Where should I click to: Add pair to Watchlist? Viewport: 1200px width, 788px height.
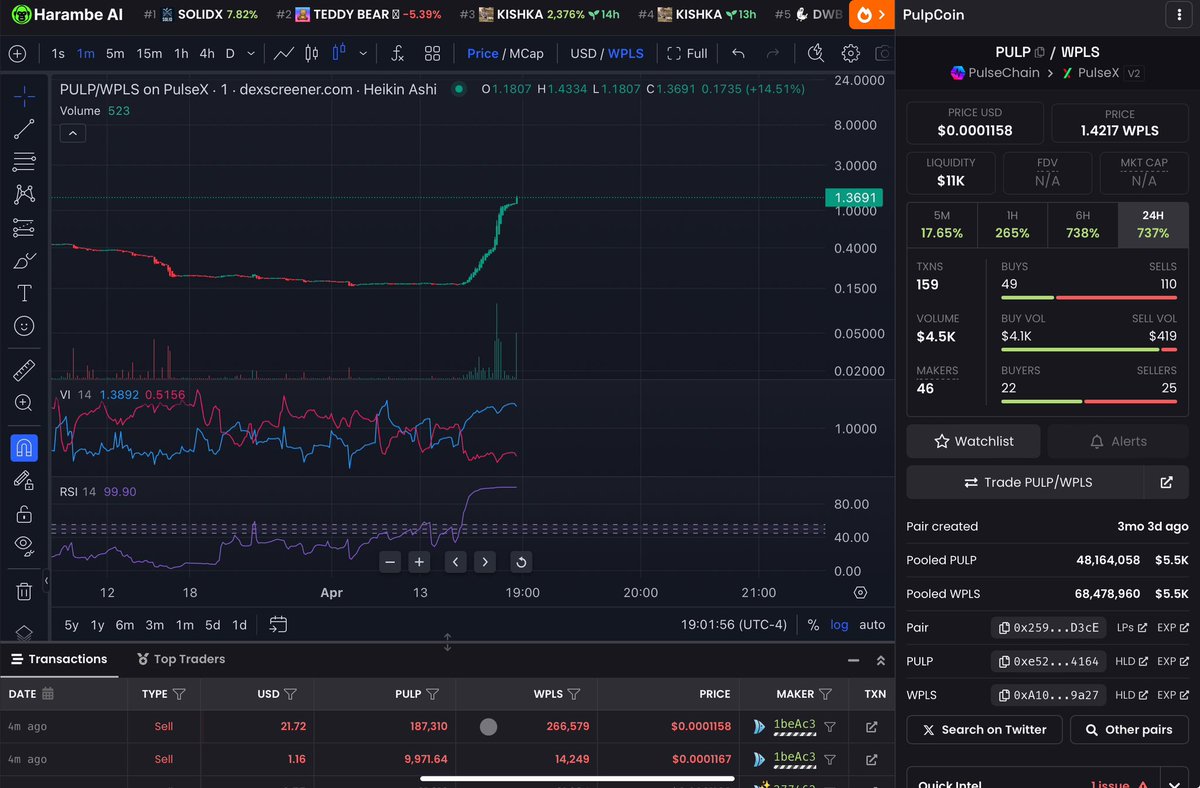[x=973, y=441]
